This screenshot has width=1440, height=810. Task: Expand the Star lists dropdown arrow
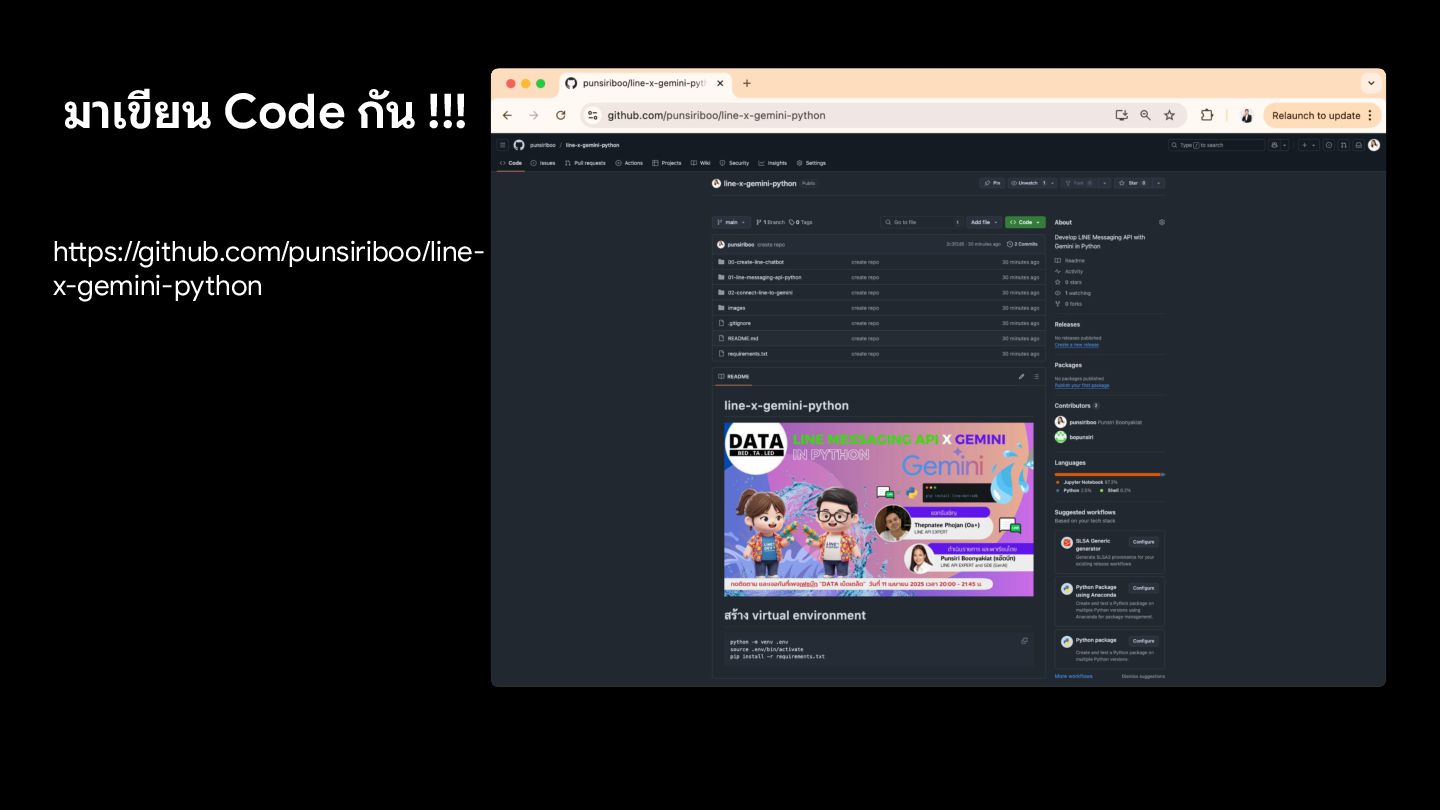pyautogui.click(x=1159, y=183)
